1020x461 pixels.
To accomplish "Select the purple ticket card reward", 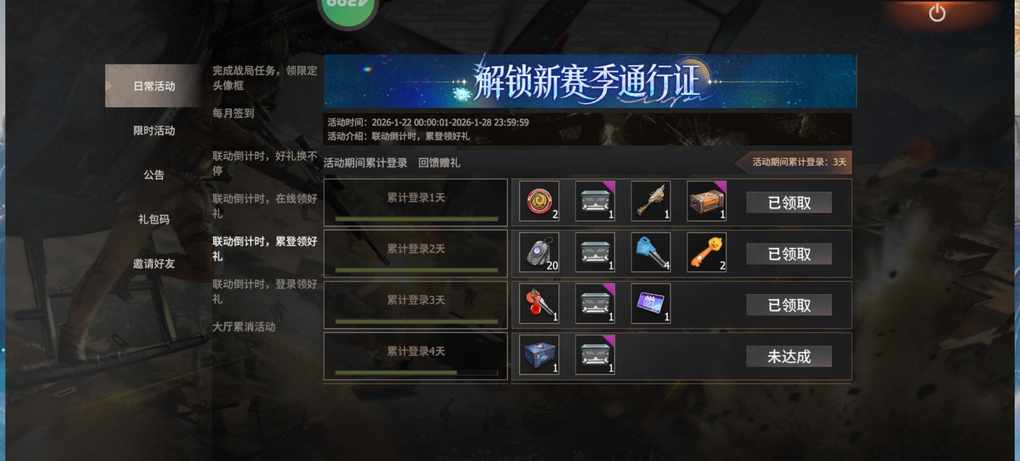I will click(x=651, y=304).
